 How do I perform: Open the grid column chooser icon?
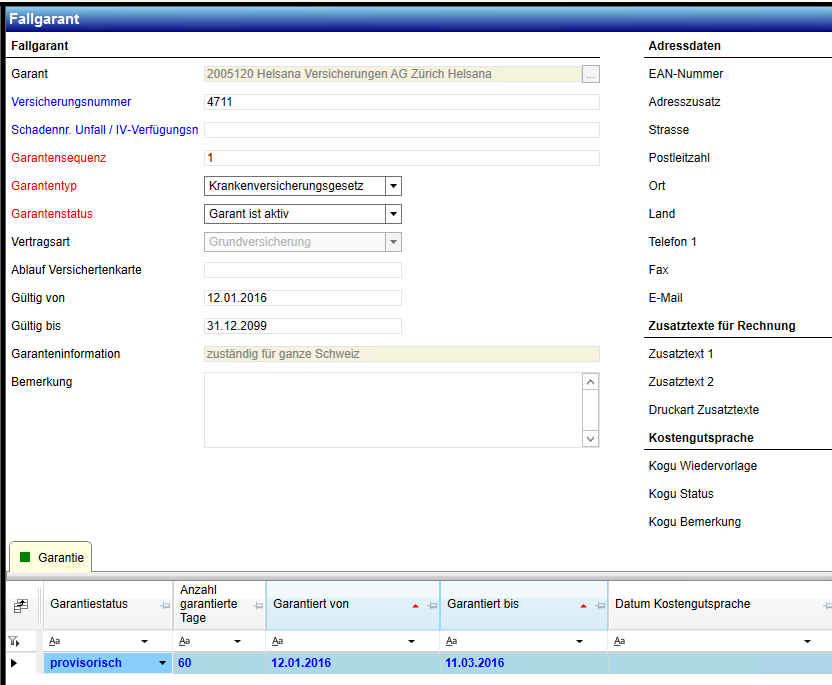[20, 606]
